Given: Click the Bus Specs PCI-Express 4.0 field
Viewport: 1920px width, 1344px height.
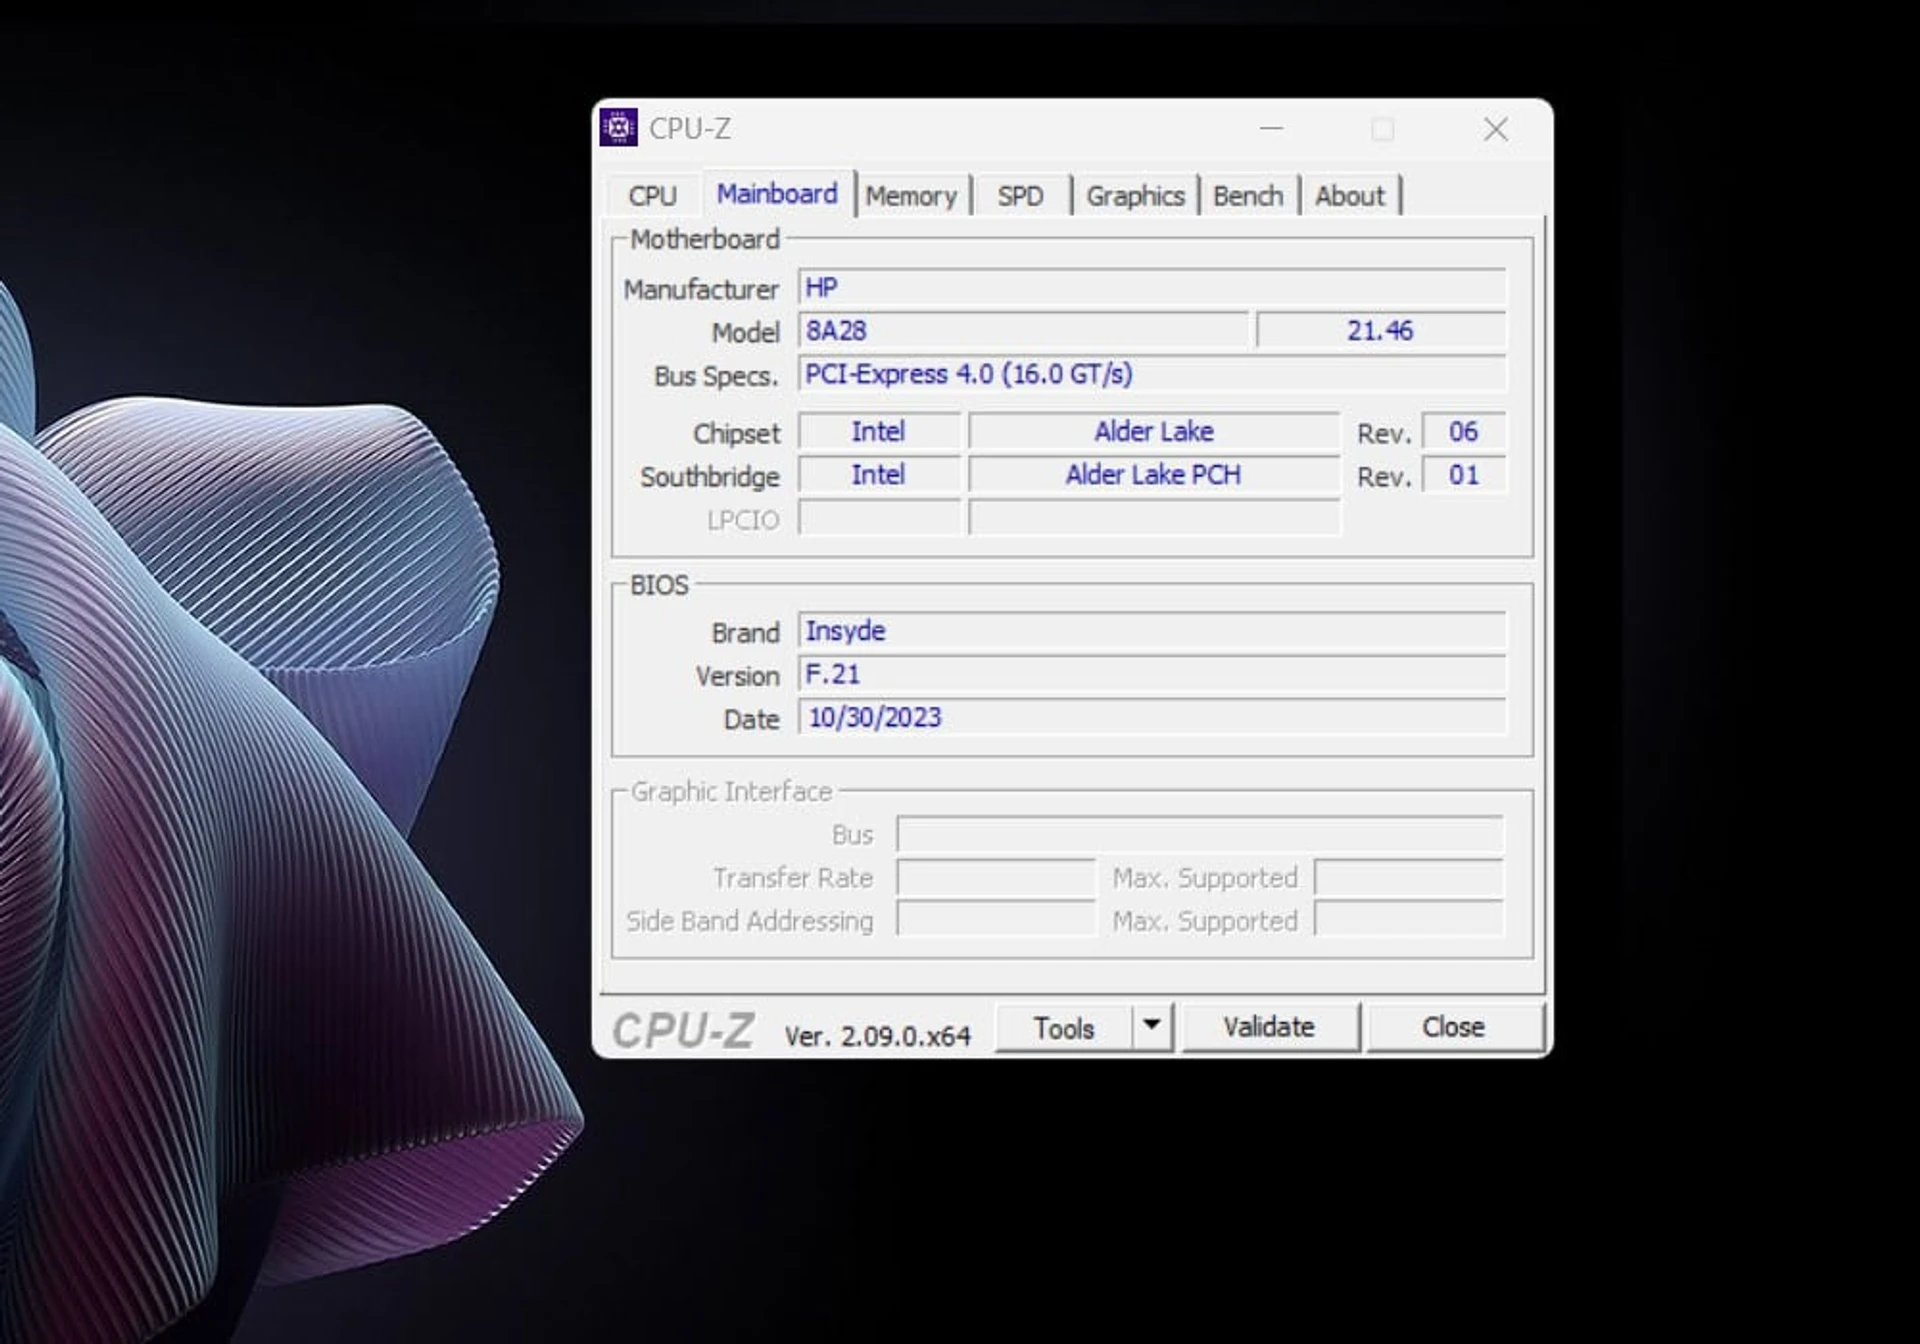Looking at the screenshot, I should coord(1152,374).
